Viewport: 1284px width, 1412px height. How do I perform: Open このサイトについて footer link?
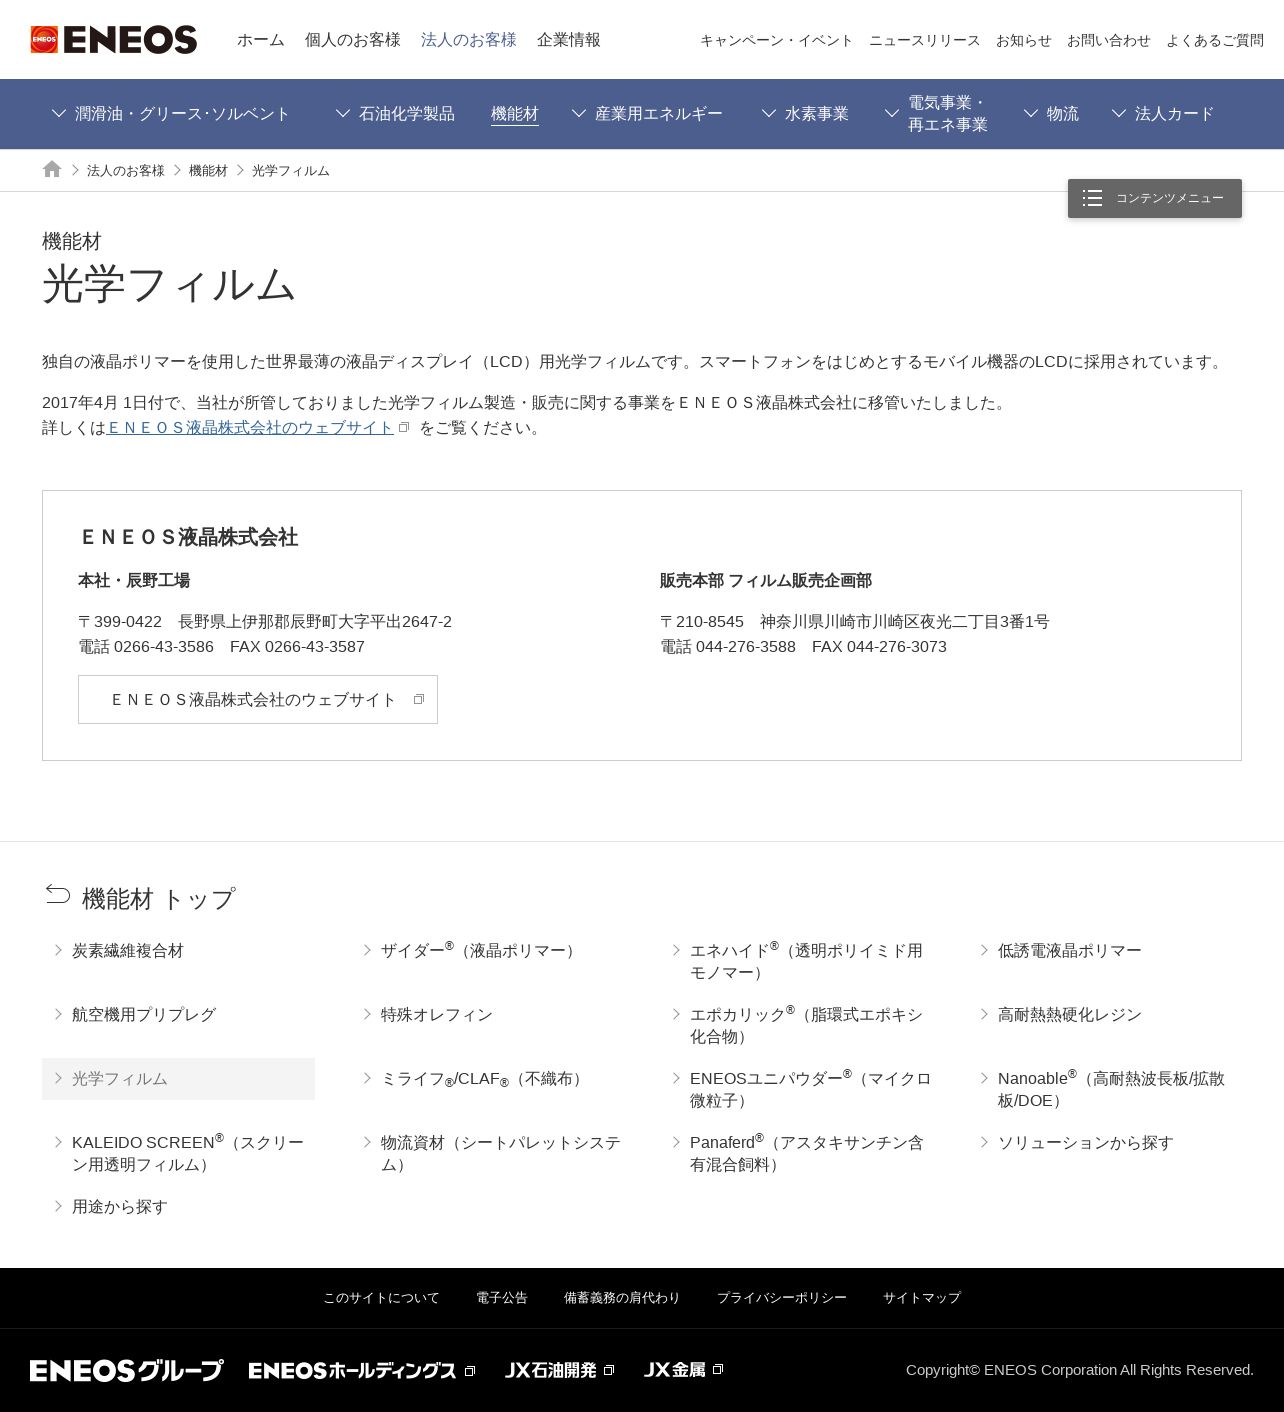click(381, 1298)
